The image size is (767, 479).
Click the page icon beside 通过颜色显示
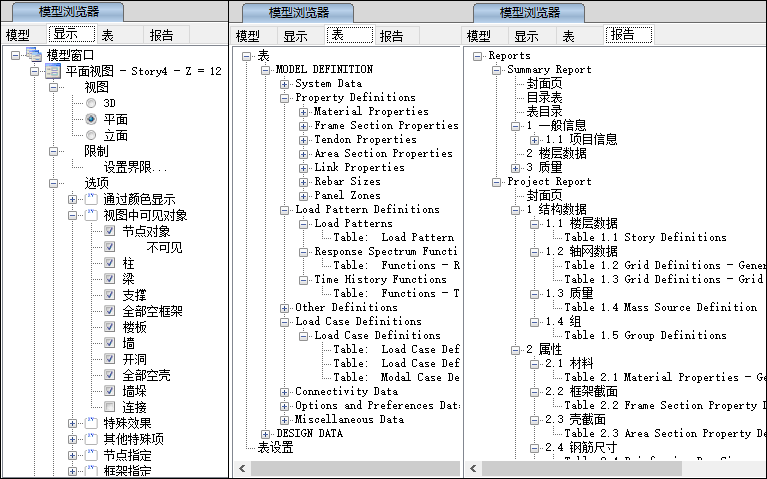pyautogui.click(x=92, y=200)
